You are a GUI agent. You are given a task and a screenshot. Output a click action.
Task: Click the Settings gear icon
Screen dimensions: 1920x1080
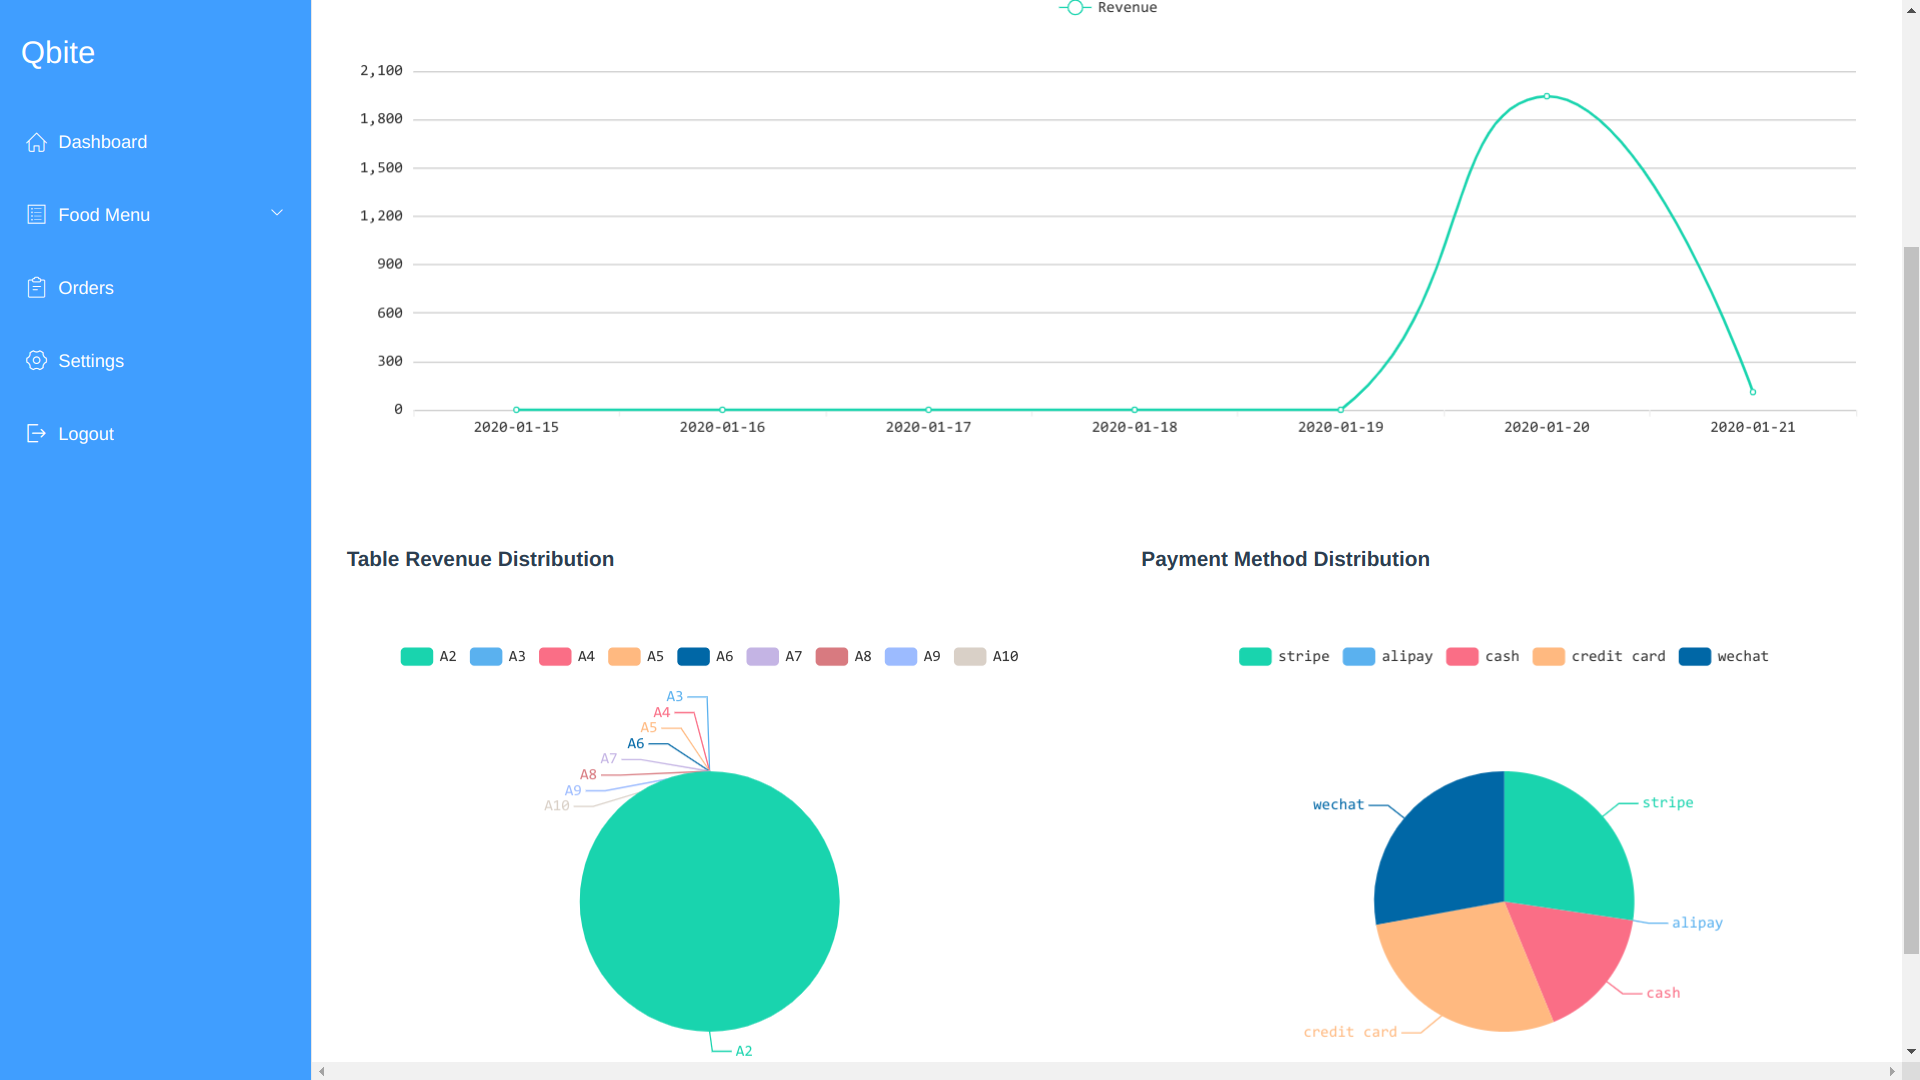coord(37,361)
